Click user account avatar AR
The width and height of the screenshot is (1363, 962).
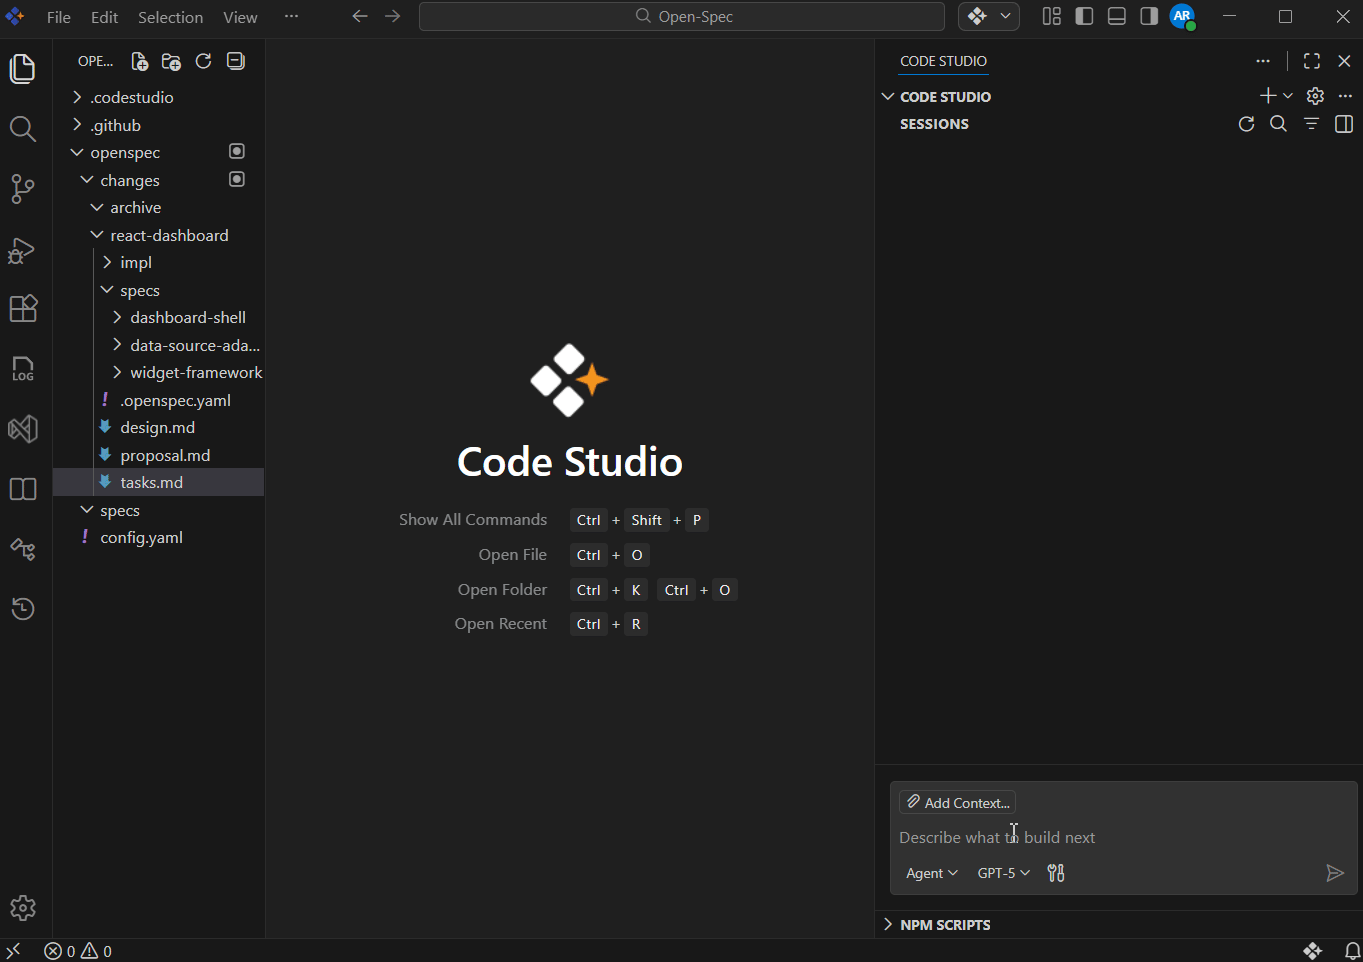pyautogui.click(x=1182, y=16)
